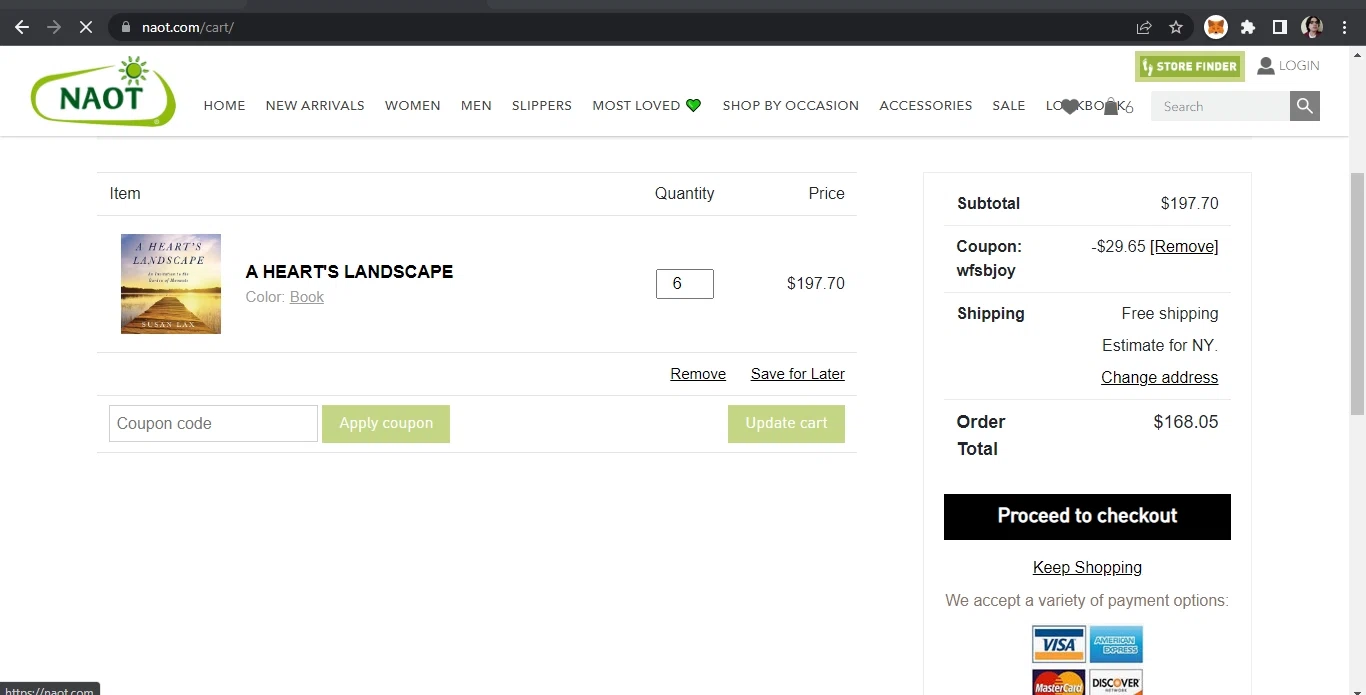1366x695 pixels.
Task: Click the Save for Later link
Action: tap(797, 374)
